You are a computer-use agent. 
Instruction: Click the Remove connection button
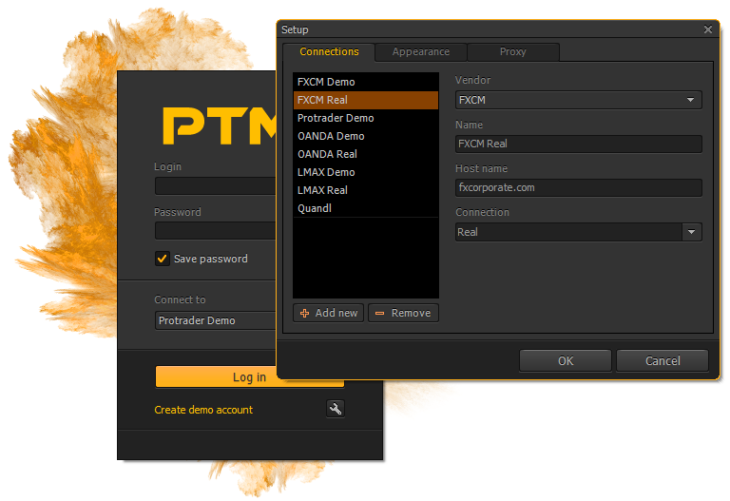[403, 313]
